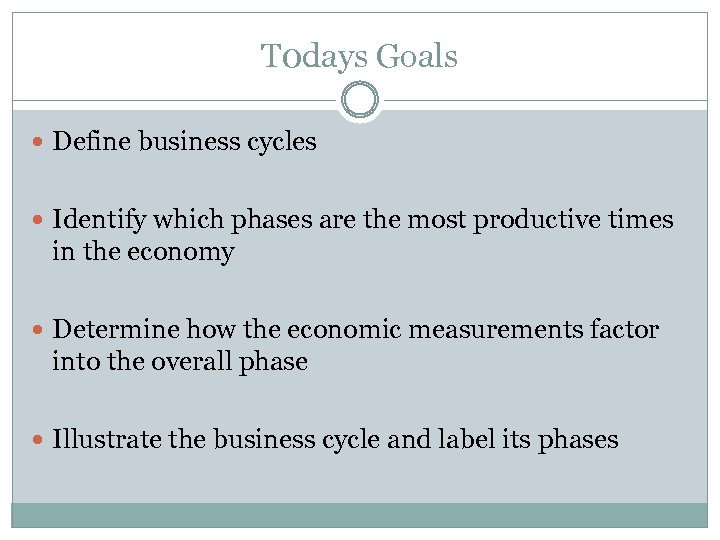
Task: Click the bullet marker before 'Determine how the economic'
Action: tap(38, 330)
